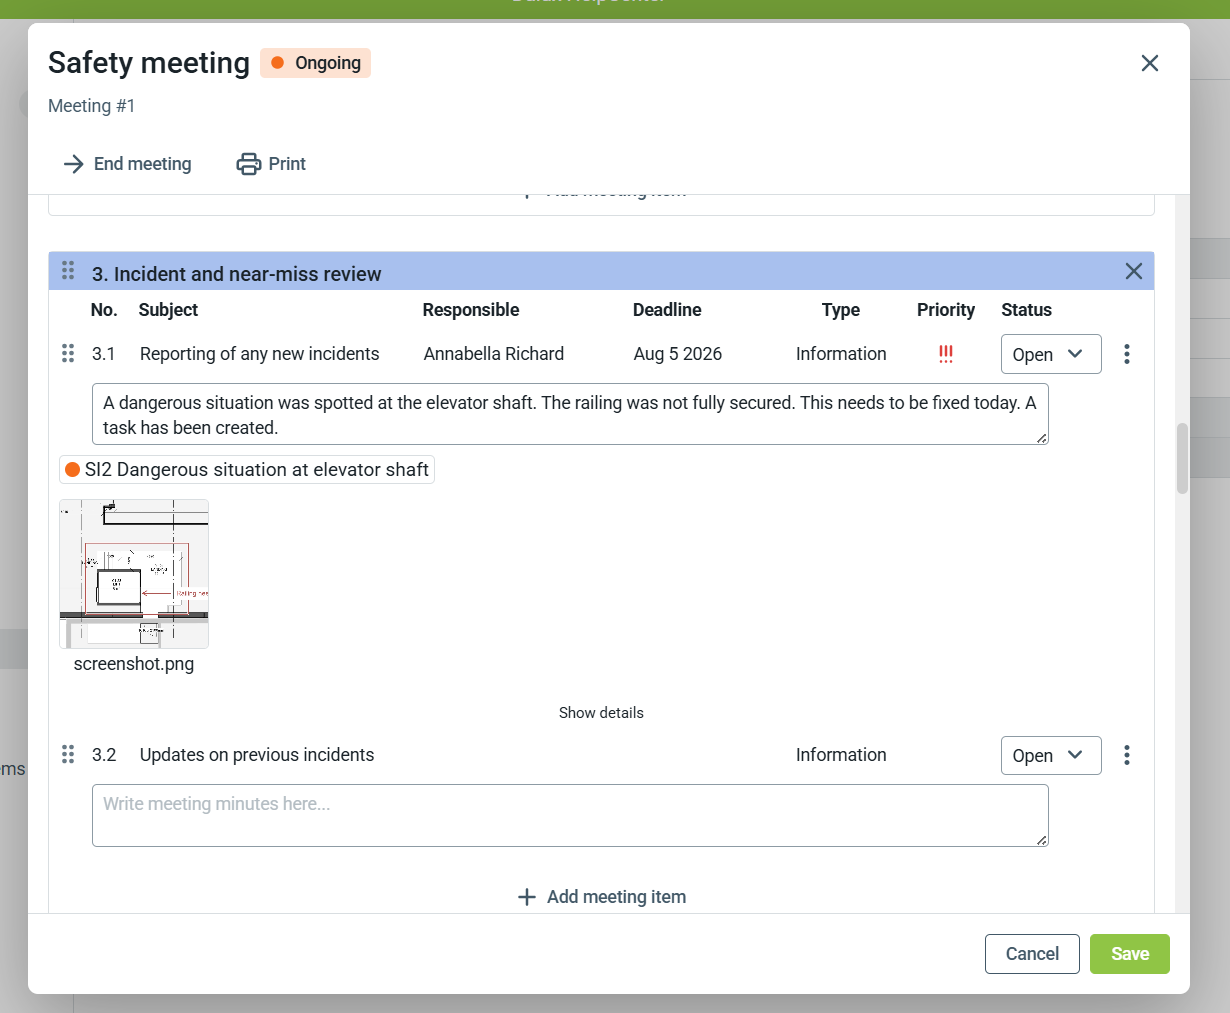Screen dimensions: 1230x1013
Task: Click the End meeting button
Action: [x=127, y=164]
